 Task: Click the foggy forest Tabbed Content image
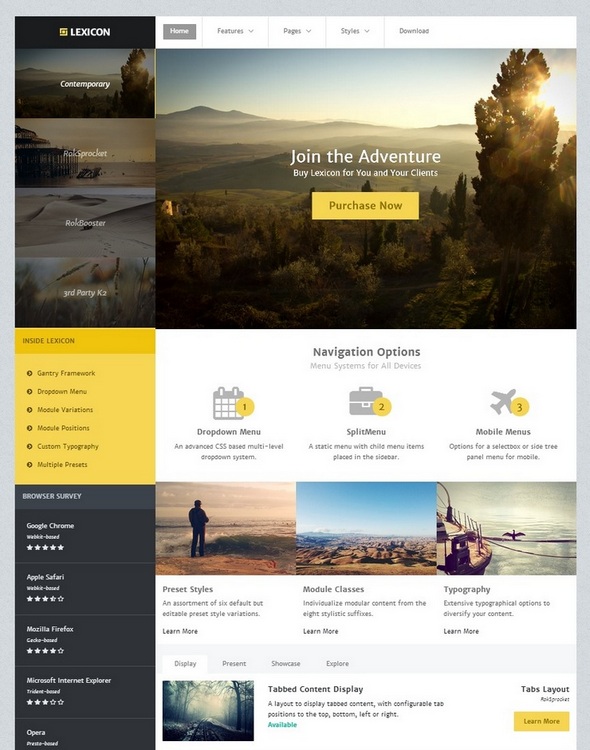pos(208,710)
